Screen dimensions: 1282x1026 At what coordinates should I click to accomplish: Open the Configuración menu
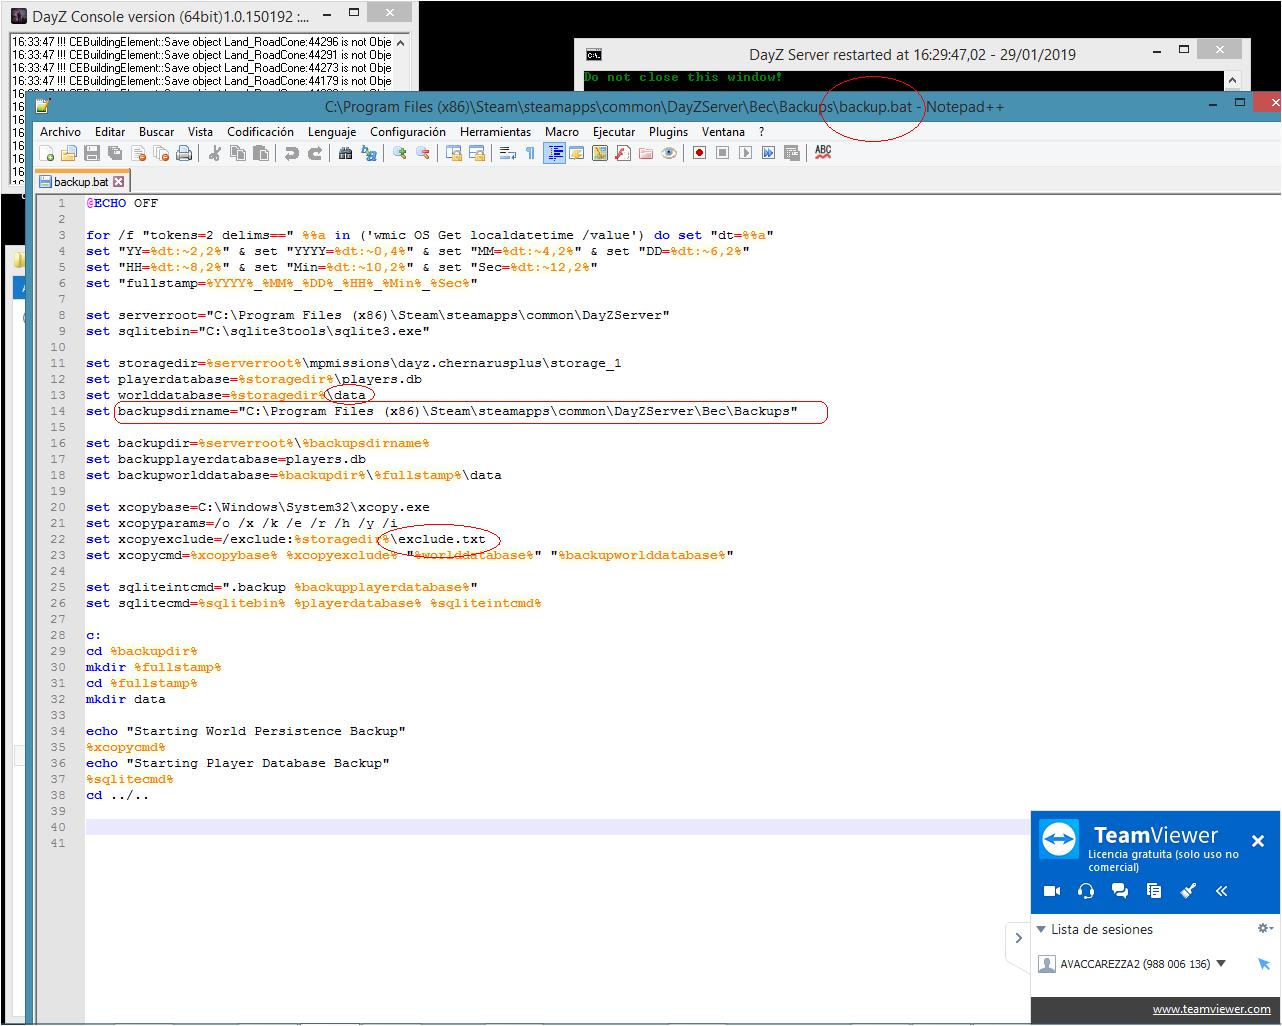point(408,132)
